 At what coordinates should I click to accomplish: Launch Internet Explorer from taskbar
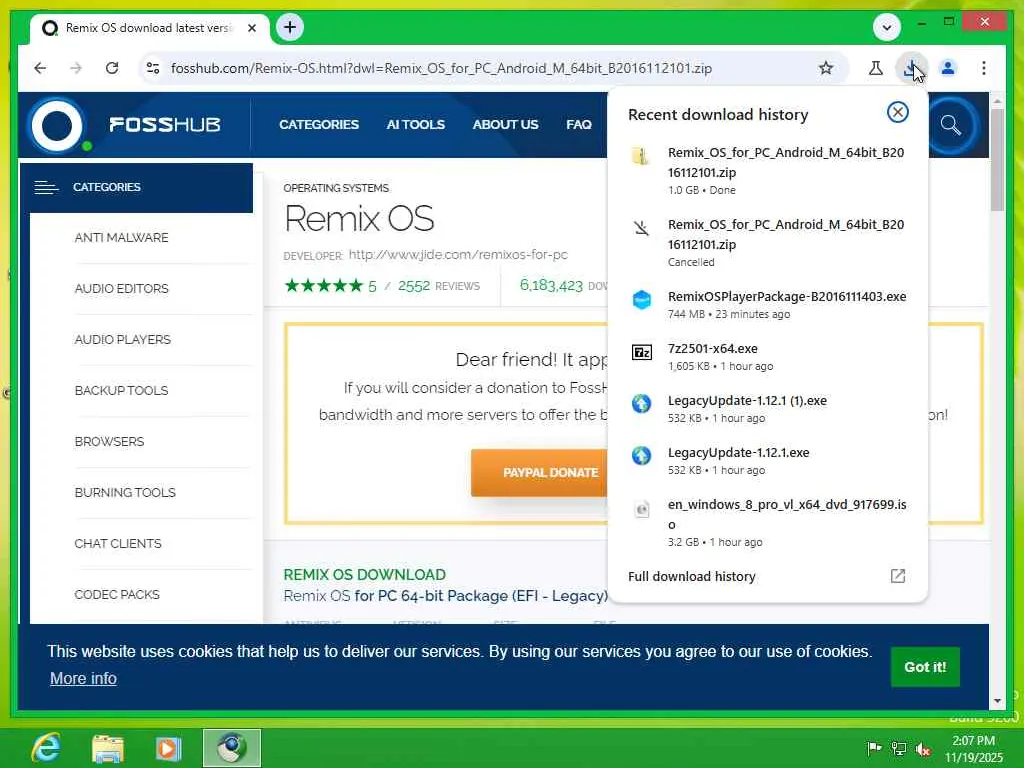47,748
